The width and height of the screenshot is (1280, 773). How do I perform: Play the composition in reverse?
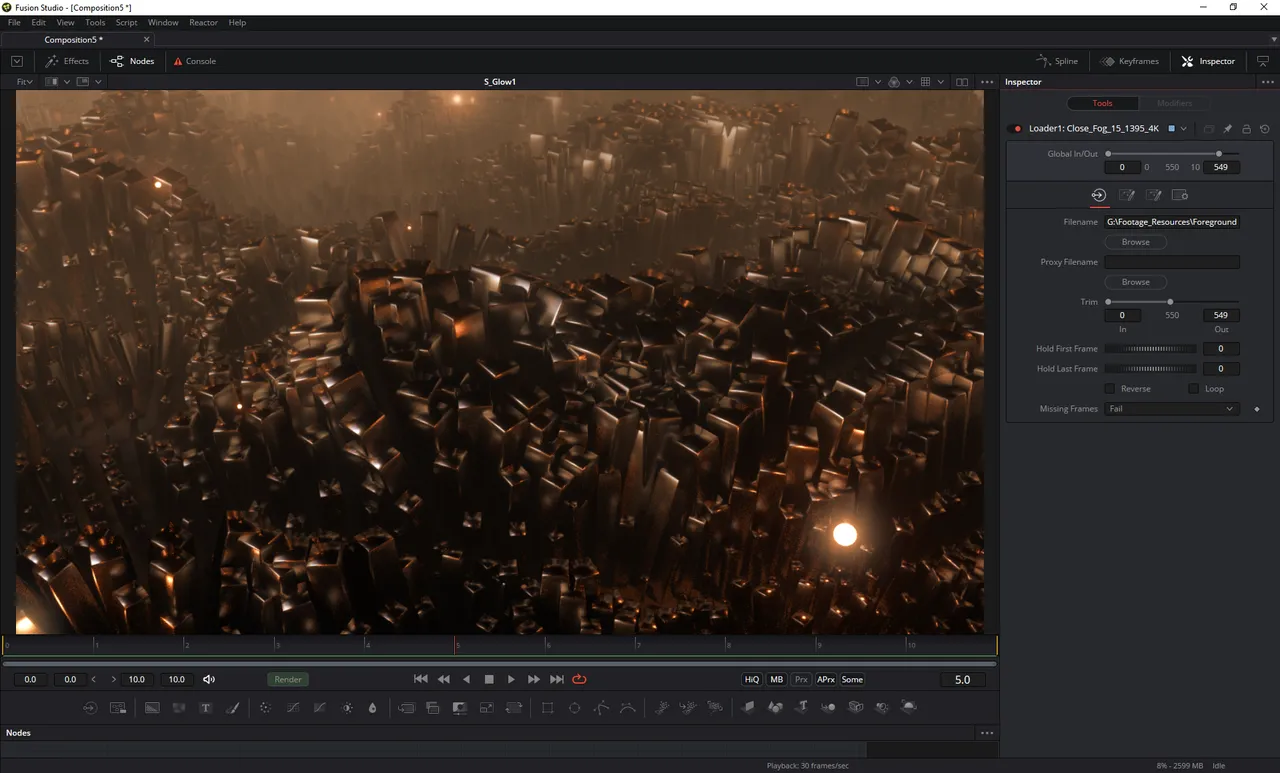pos(466,679)
